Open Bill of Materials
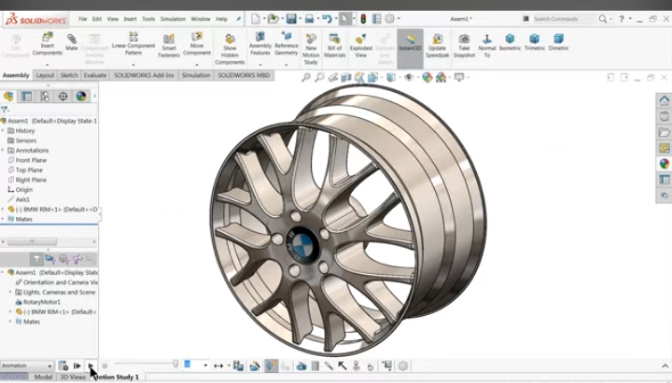The width and height of the screenshot is (672, 383). (x=335, y=46)
